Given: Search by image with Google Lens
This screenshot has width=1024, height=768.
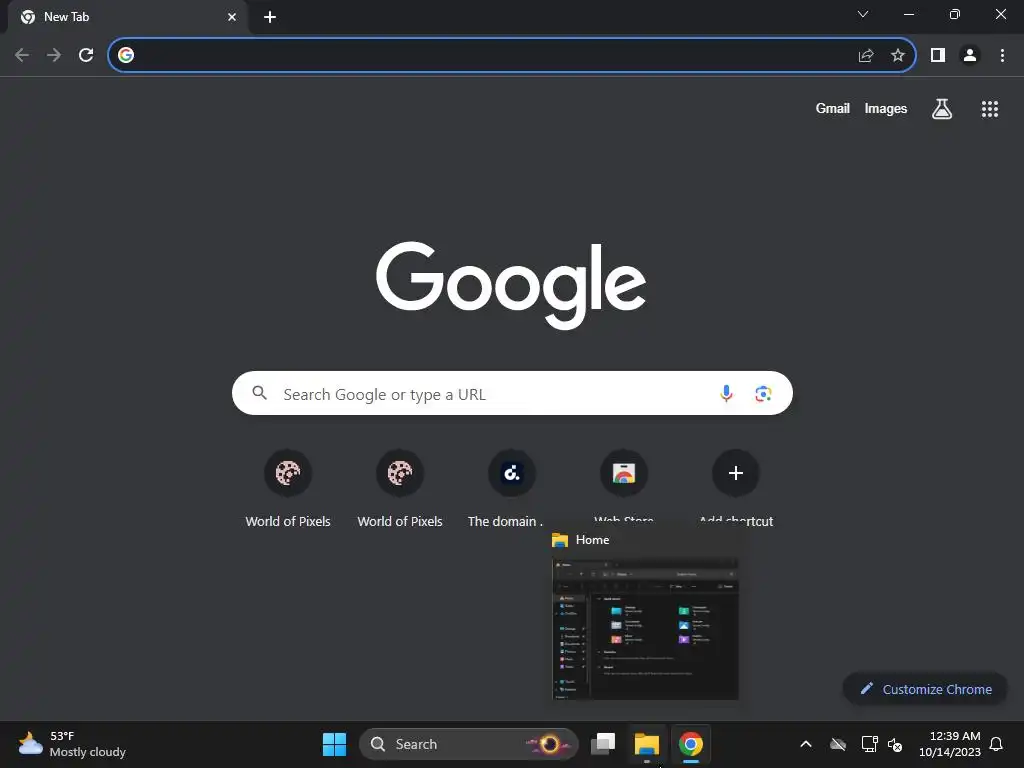Looking at the screenshot, I should point(763,393).
